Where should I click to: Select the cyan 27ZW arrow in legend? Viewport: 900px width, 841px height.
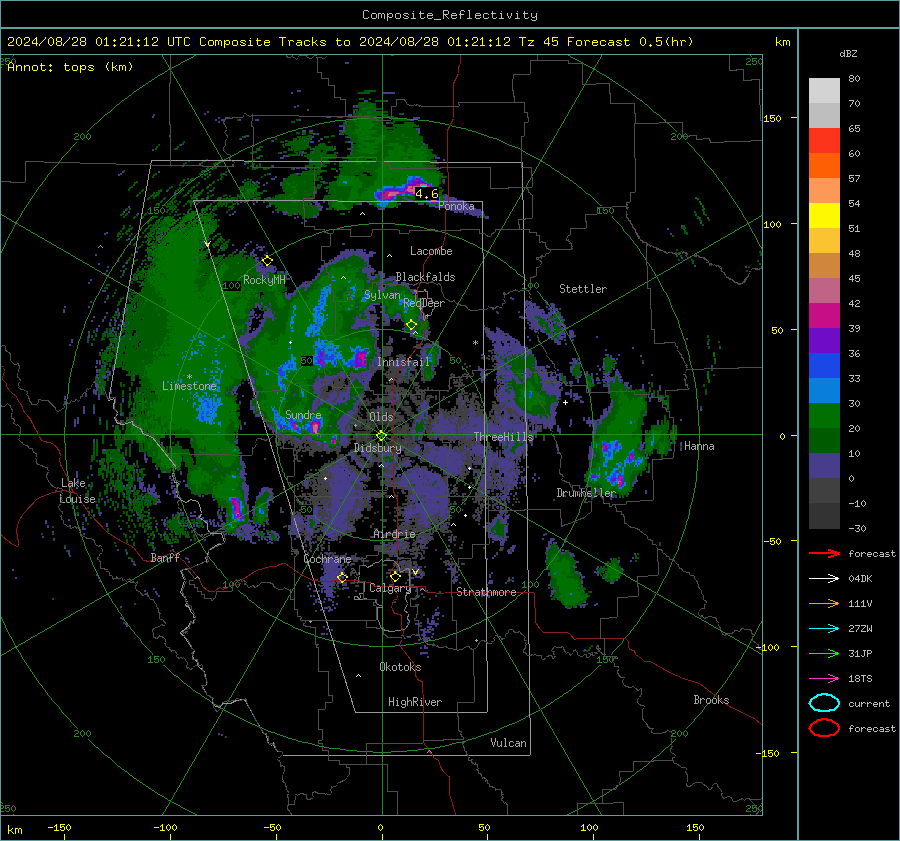coord(824,629)
